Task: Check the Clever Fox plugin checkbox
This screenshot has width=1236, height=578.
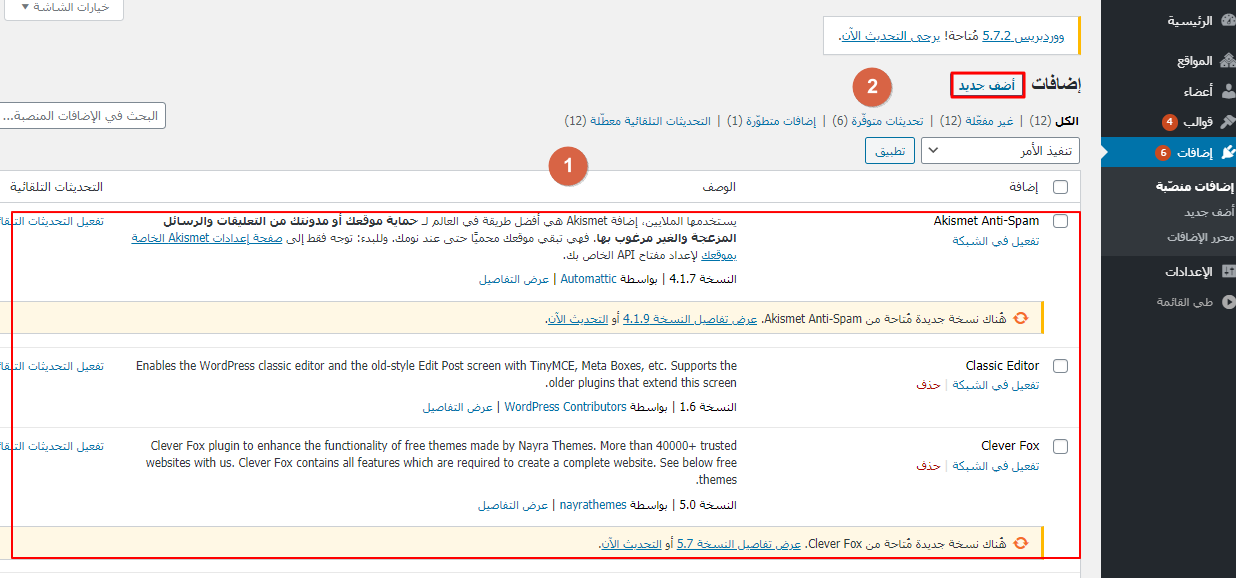Action: click(1060, 447)
